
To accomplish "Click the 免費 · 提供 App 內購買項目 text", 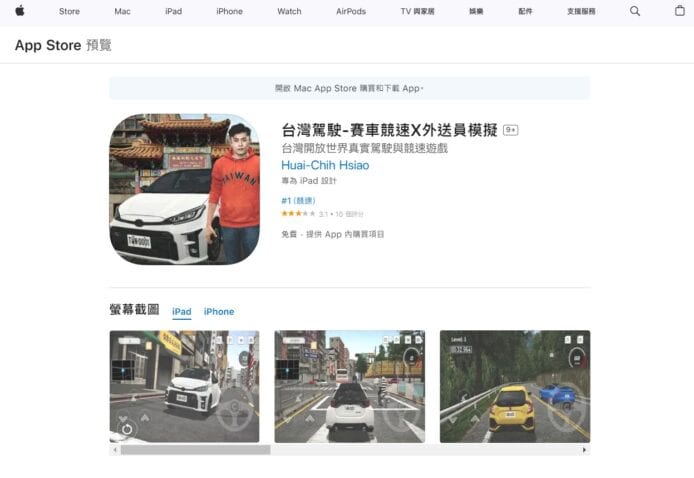I will pos(333,234).
